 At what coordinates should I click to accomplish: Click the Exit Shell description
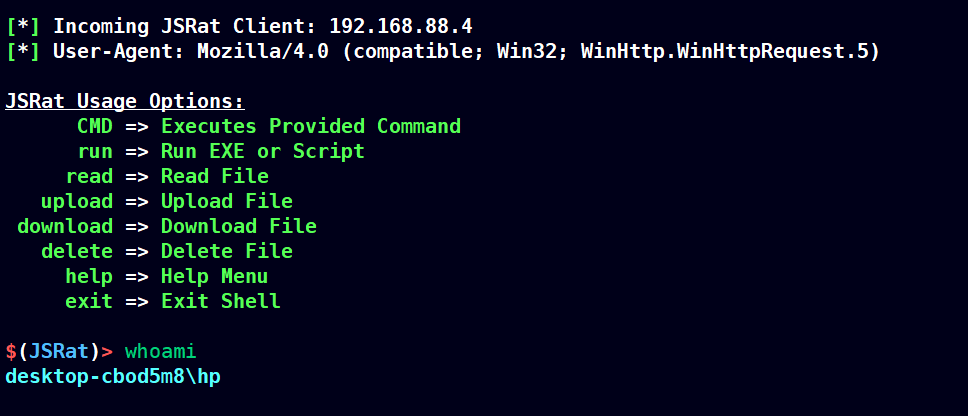[220, 301]
